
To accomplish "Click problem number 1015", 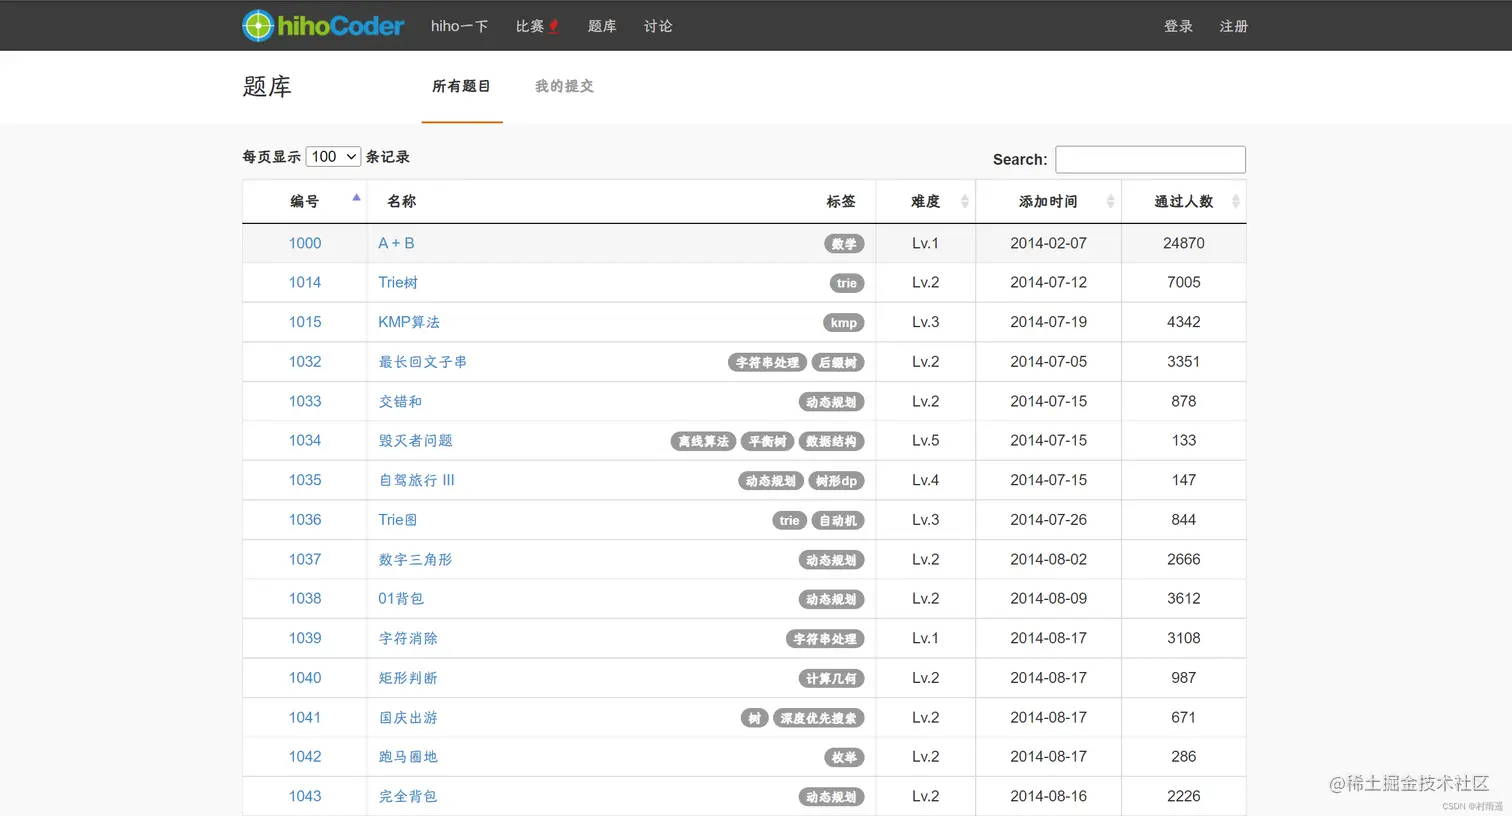I will pos(305,322).
